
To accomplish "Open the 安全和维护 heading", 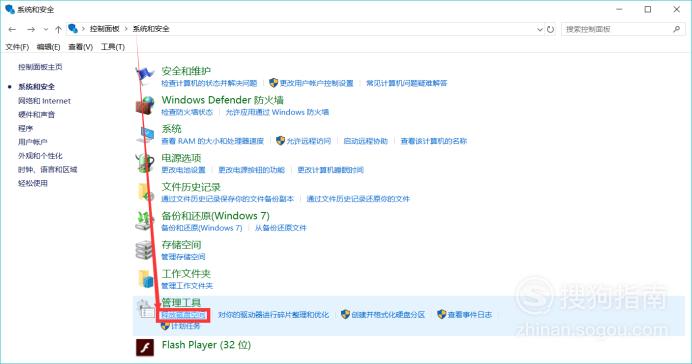I will point(186,71).
